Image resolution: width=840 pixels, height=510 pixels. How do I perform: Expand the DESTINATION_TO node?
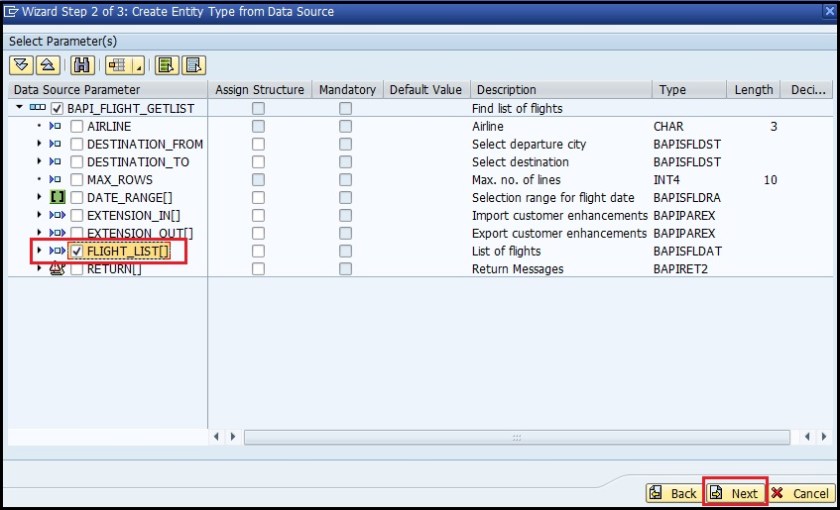point(39,161)
